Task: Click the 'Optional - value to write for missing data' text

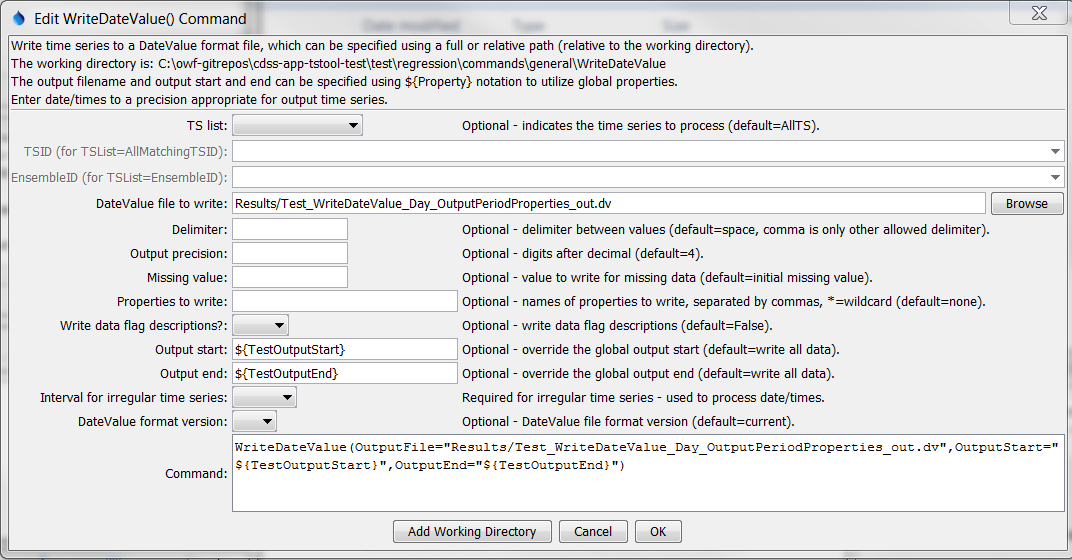Action: (x=667, y=278)
